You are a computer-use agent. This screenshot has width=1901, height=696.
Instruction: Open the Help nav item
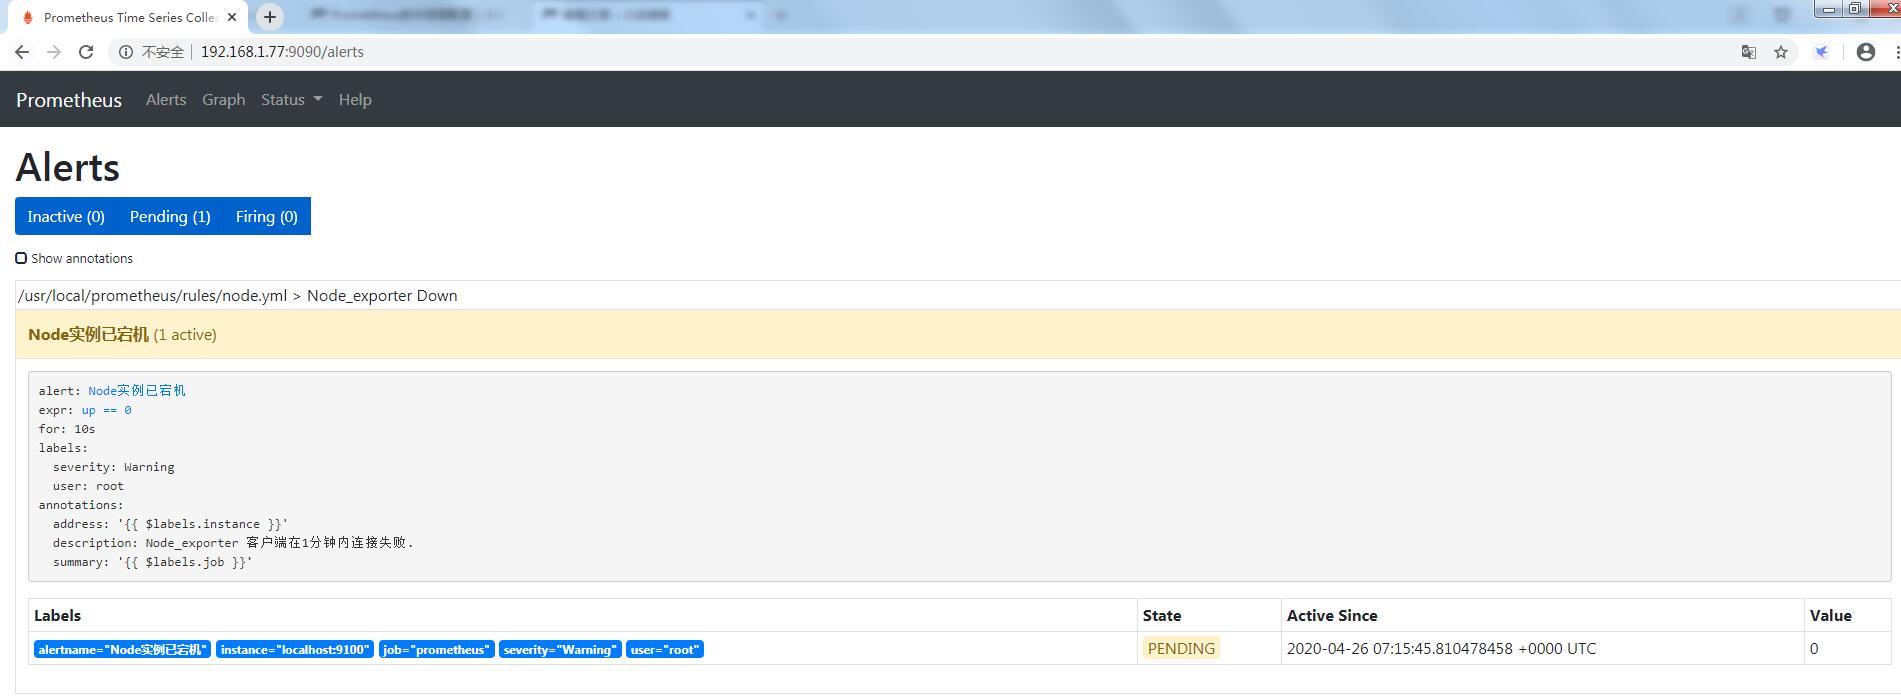pyautogui.click(x=355, y=100)
